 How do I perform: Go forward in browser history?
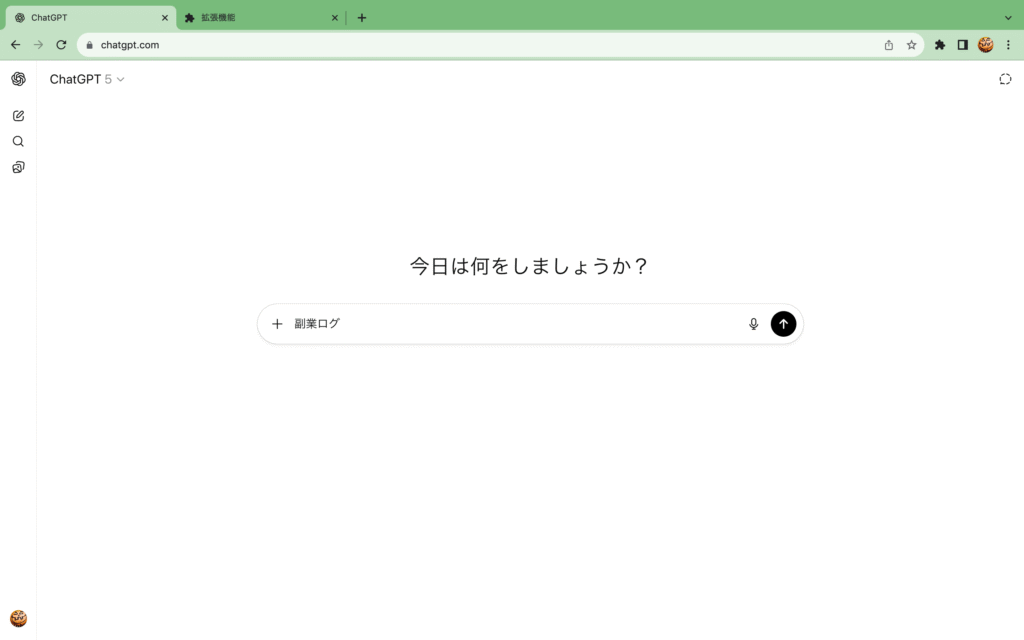[x=39, y=45]
